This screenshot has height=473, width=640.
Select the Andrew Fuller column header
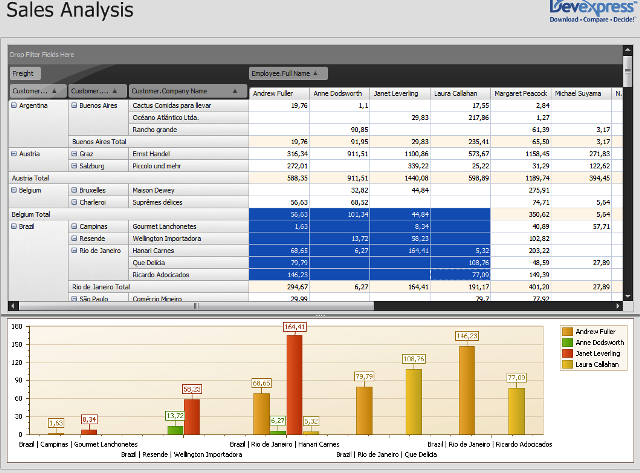279,93
